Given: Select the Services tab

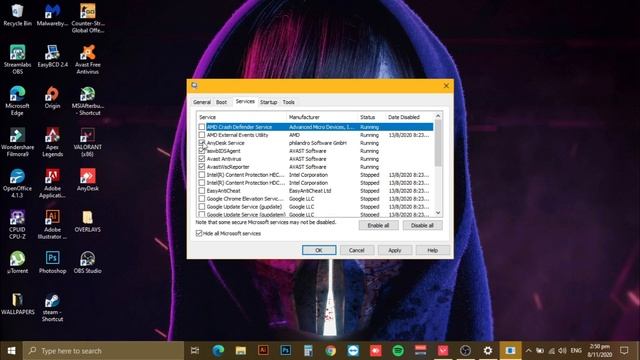Looking at the screenshot, I should (245, 101).
